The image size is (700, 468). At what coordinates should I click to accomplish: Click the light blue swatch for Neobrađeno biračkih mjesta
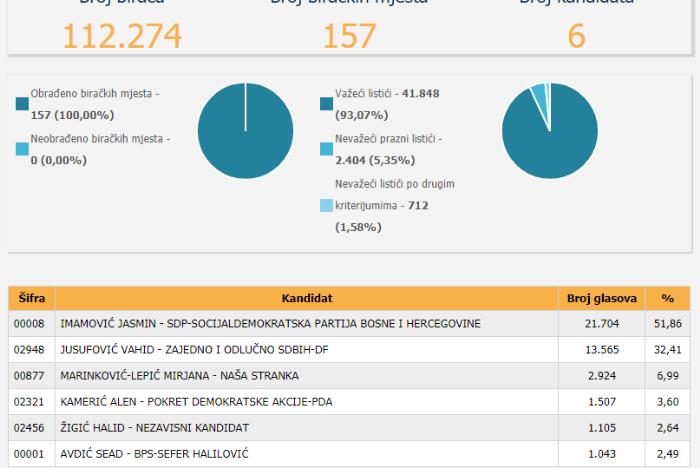pos(22,149)
